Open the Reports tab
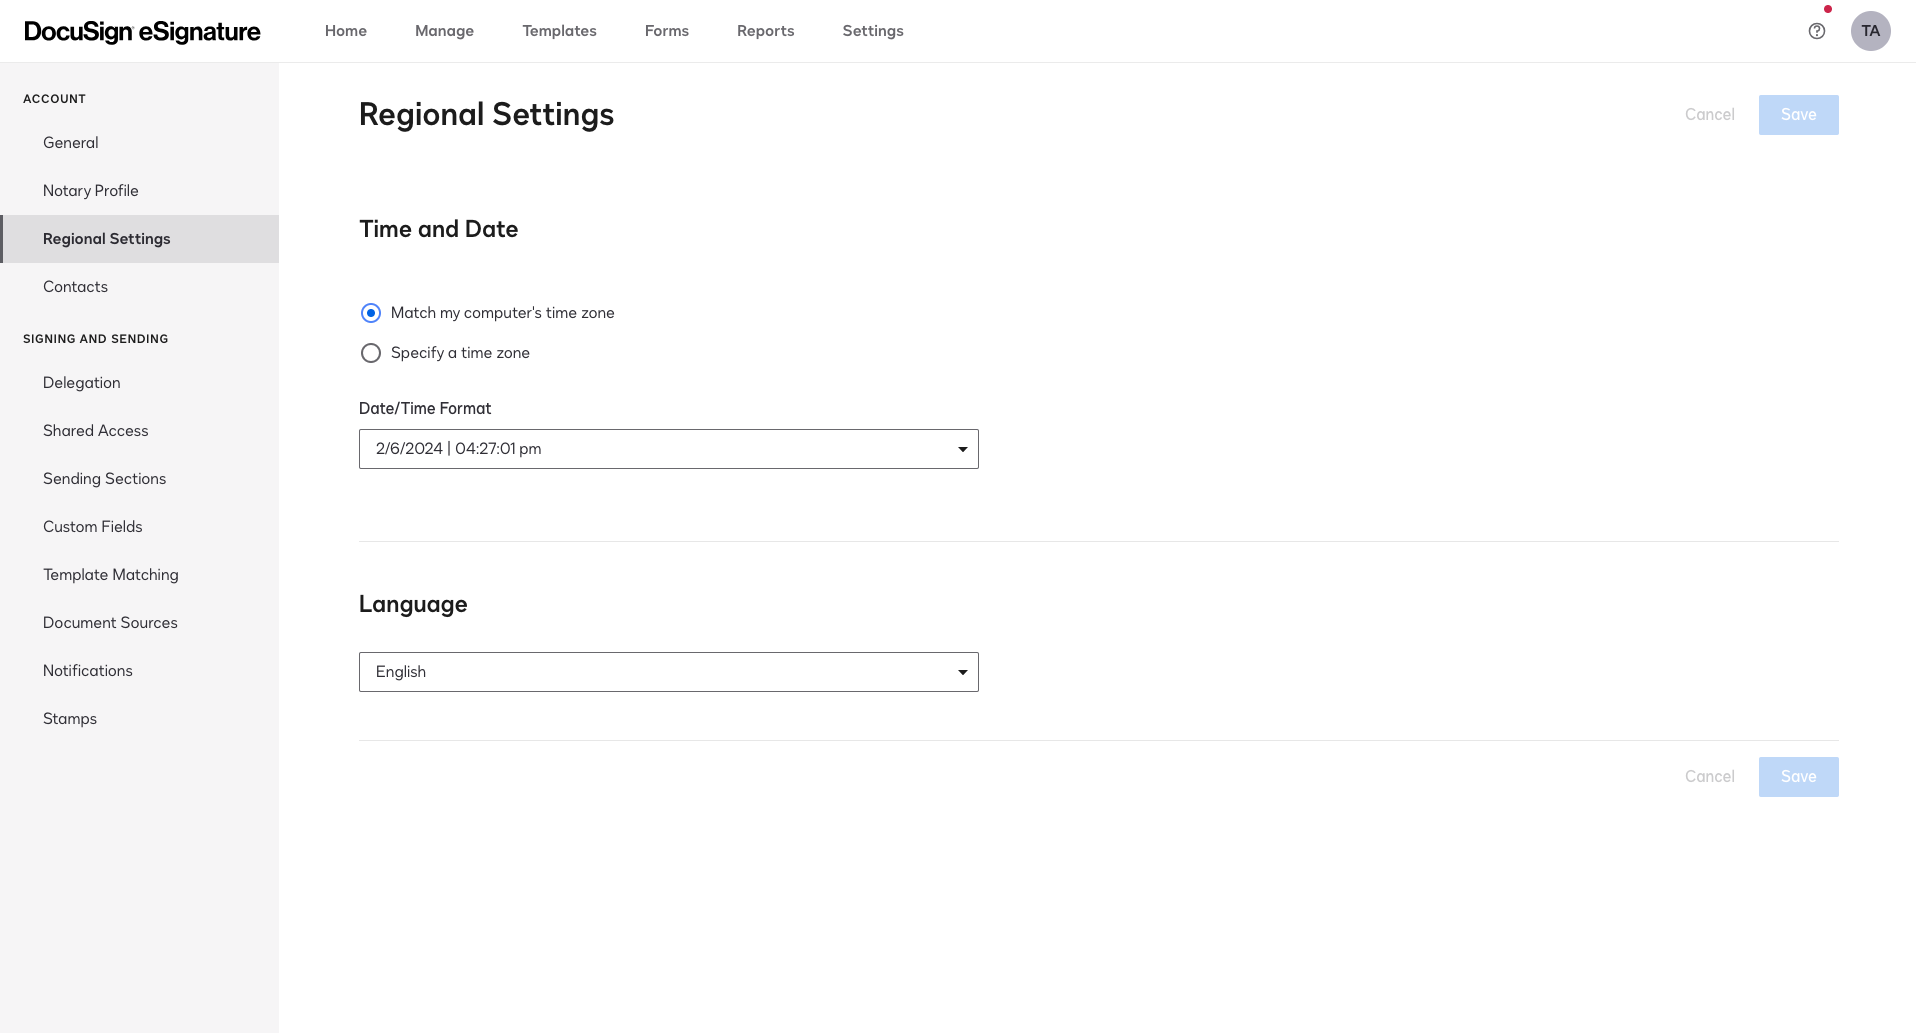 click(765, 31)
